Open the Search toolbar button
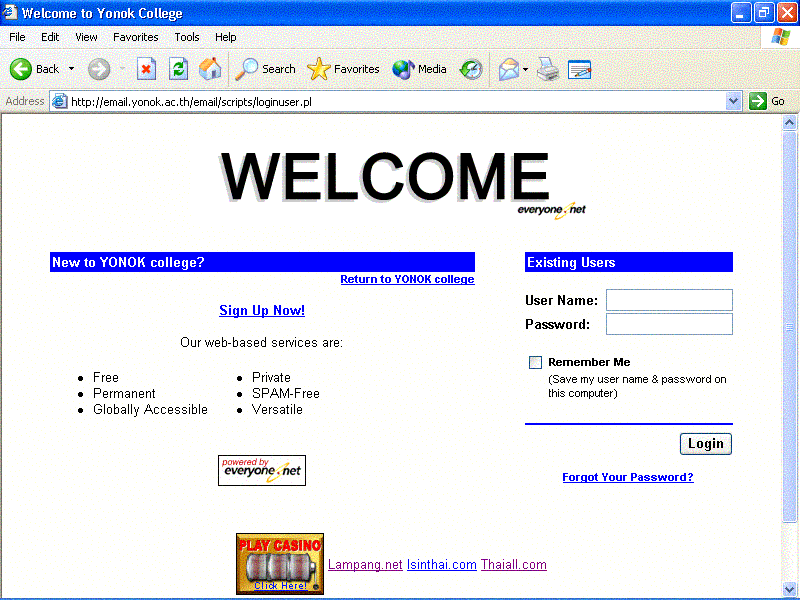 coord(266,69)
